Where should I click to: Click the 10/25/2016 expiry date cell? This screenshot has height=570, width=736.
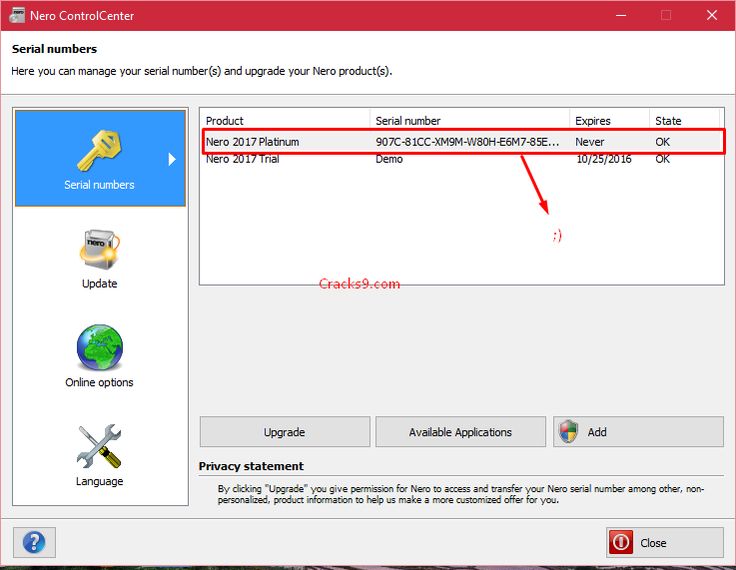(x=604, y=159)
